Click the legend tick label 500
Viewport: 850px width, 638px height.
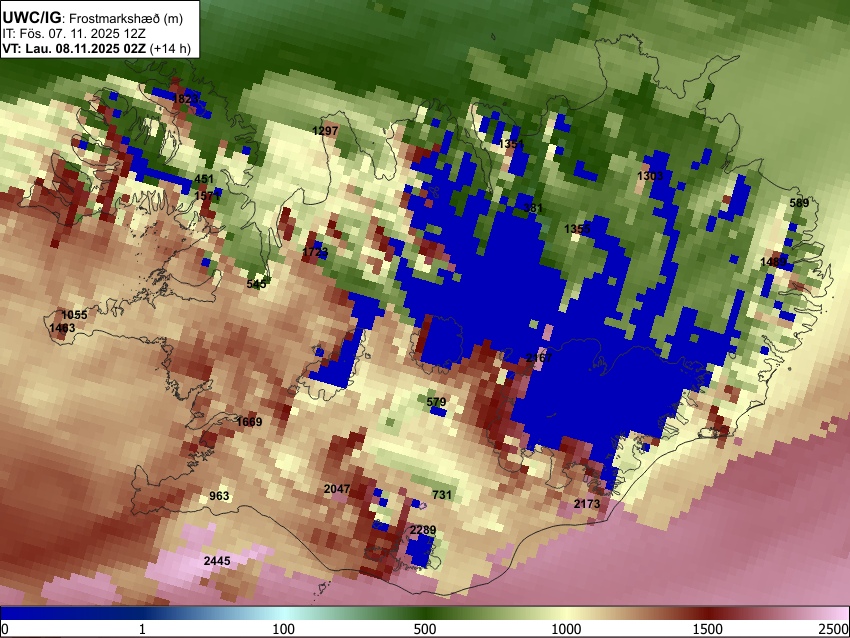click(425, 629)
